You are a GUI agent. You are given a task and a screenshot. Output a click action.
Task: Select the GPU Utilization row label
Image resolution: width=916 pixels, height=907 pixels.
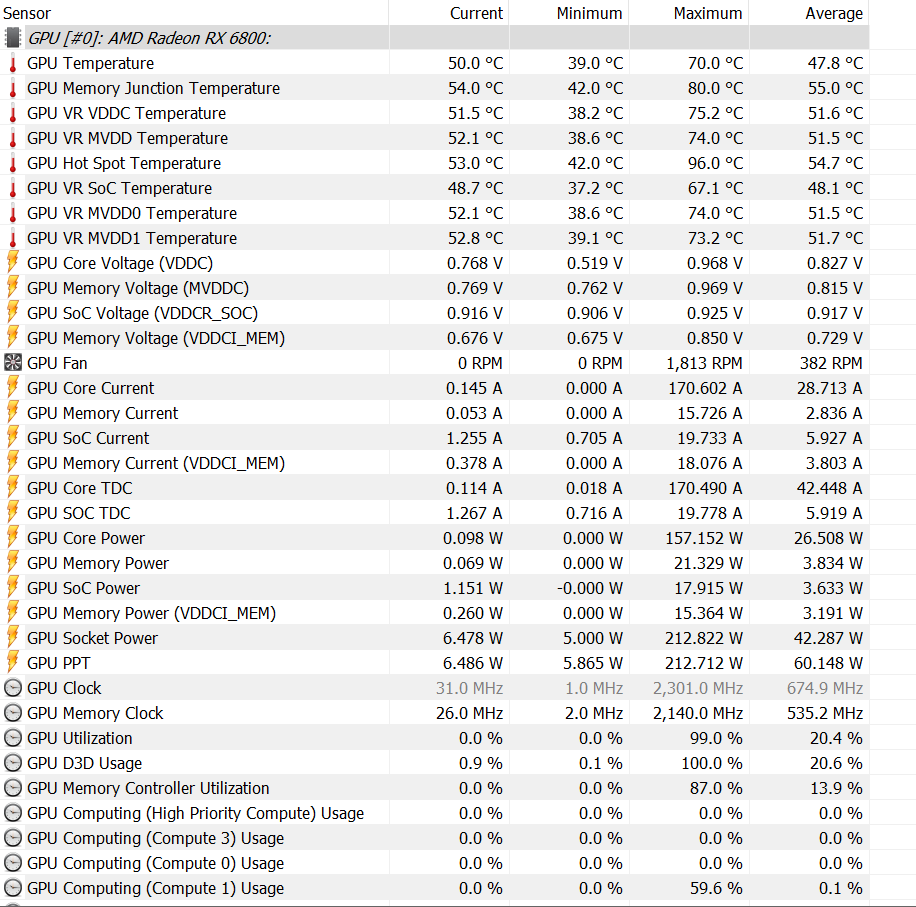tap(79, 738)
